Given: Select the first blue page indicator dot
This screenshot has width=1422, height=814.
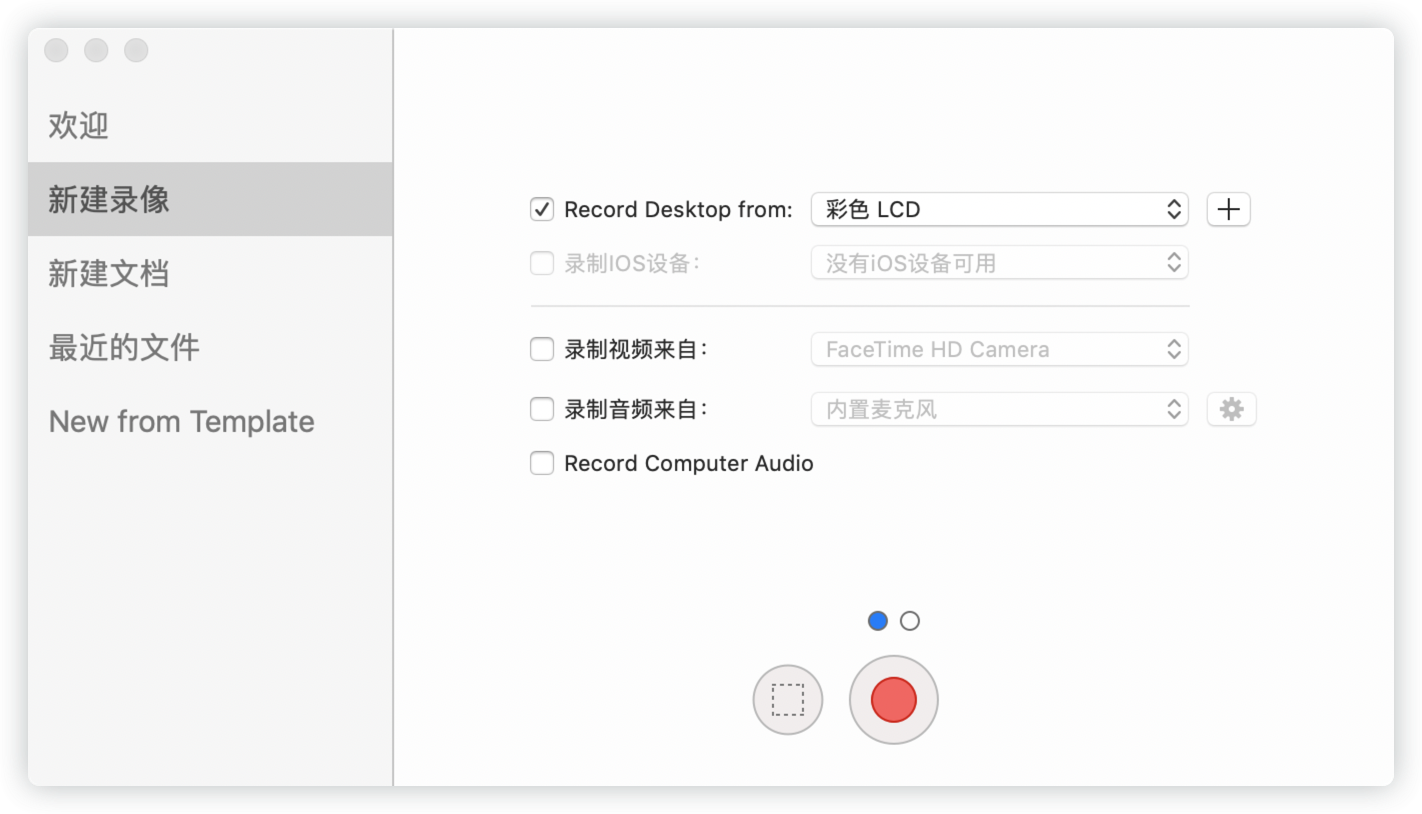Looking at the screenshot, I should point(878,621).
